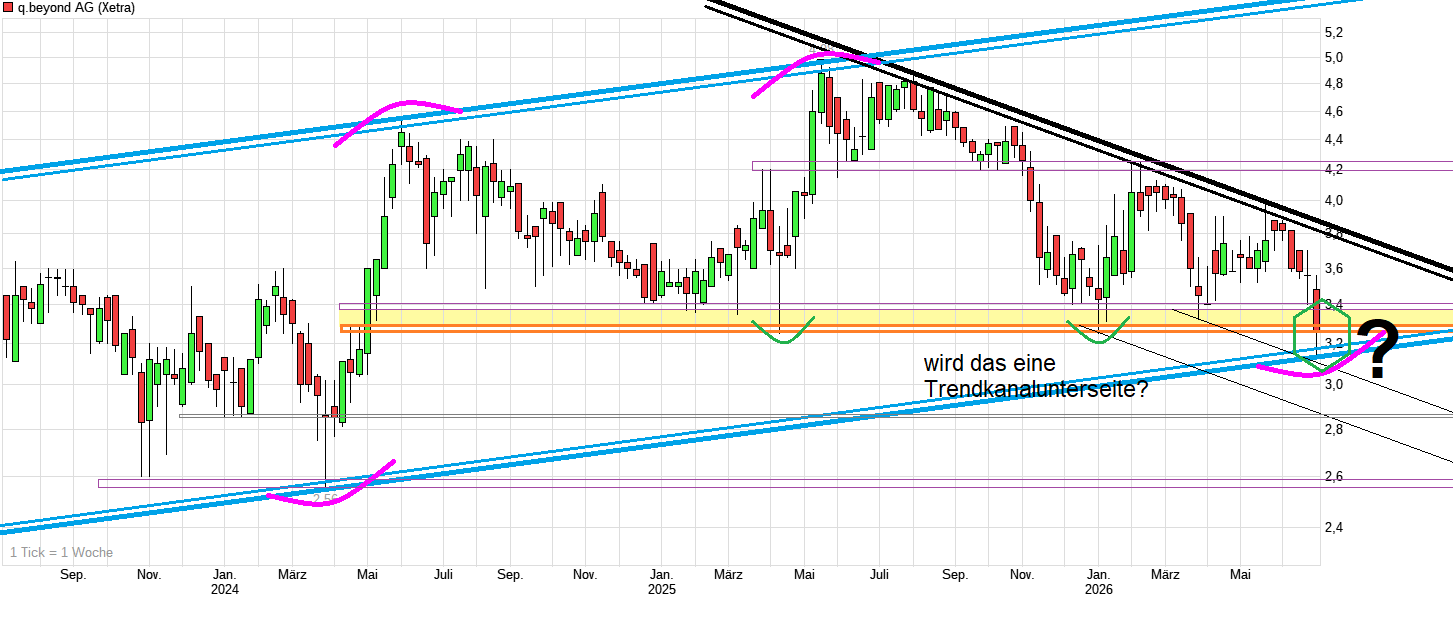This screenshot has width=1453, height=621.
Task: Click the green hexagon marker on the chart
Action: click(1322, 336)
